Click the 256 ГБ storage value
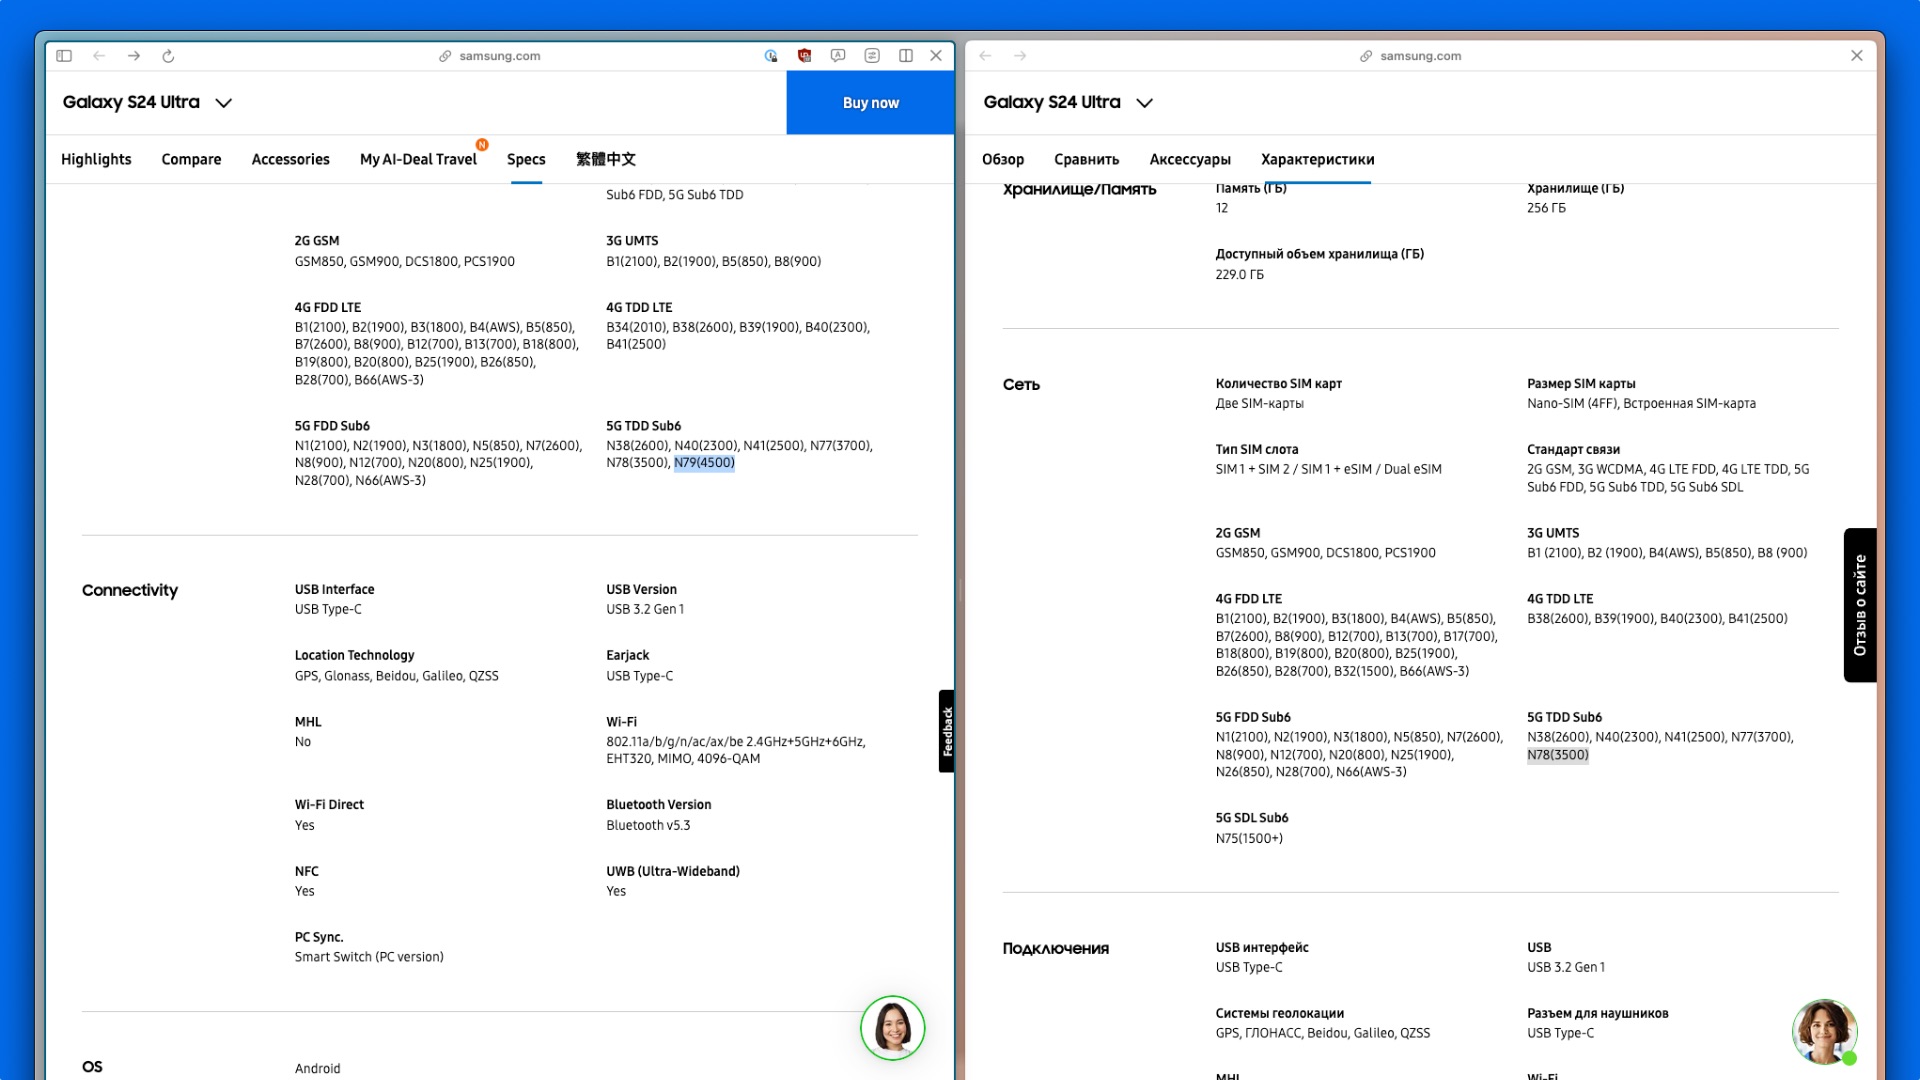This screenshot has height=1080, width=1920. [1546, 208]
